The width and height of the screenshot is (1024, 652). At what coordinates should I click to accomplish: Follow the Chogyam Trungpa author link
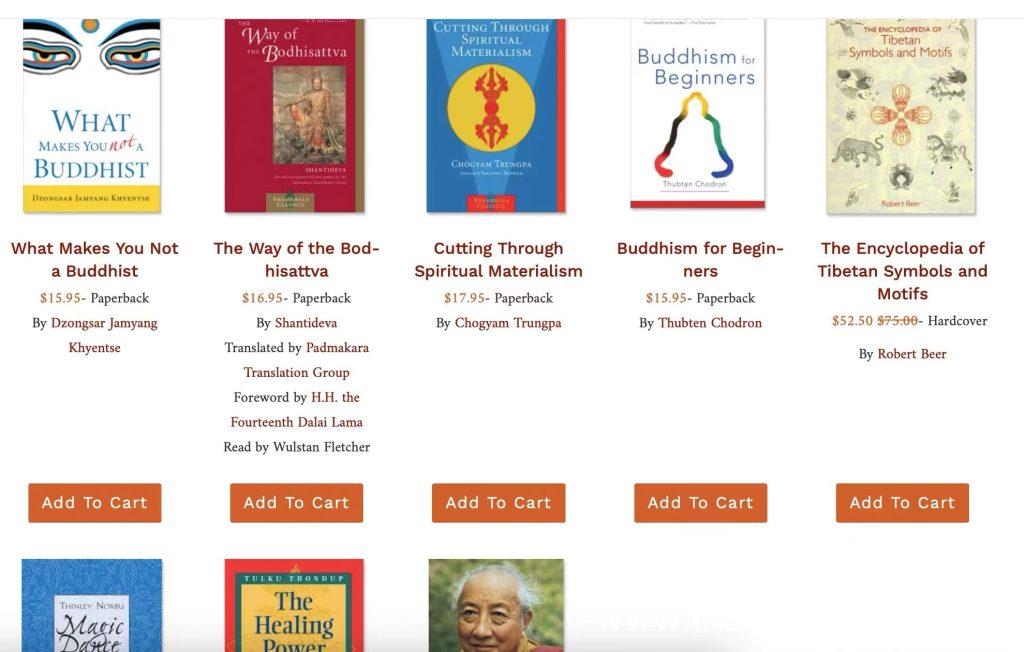508,323
